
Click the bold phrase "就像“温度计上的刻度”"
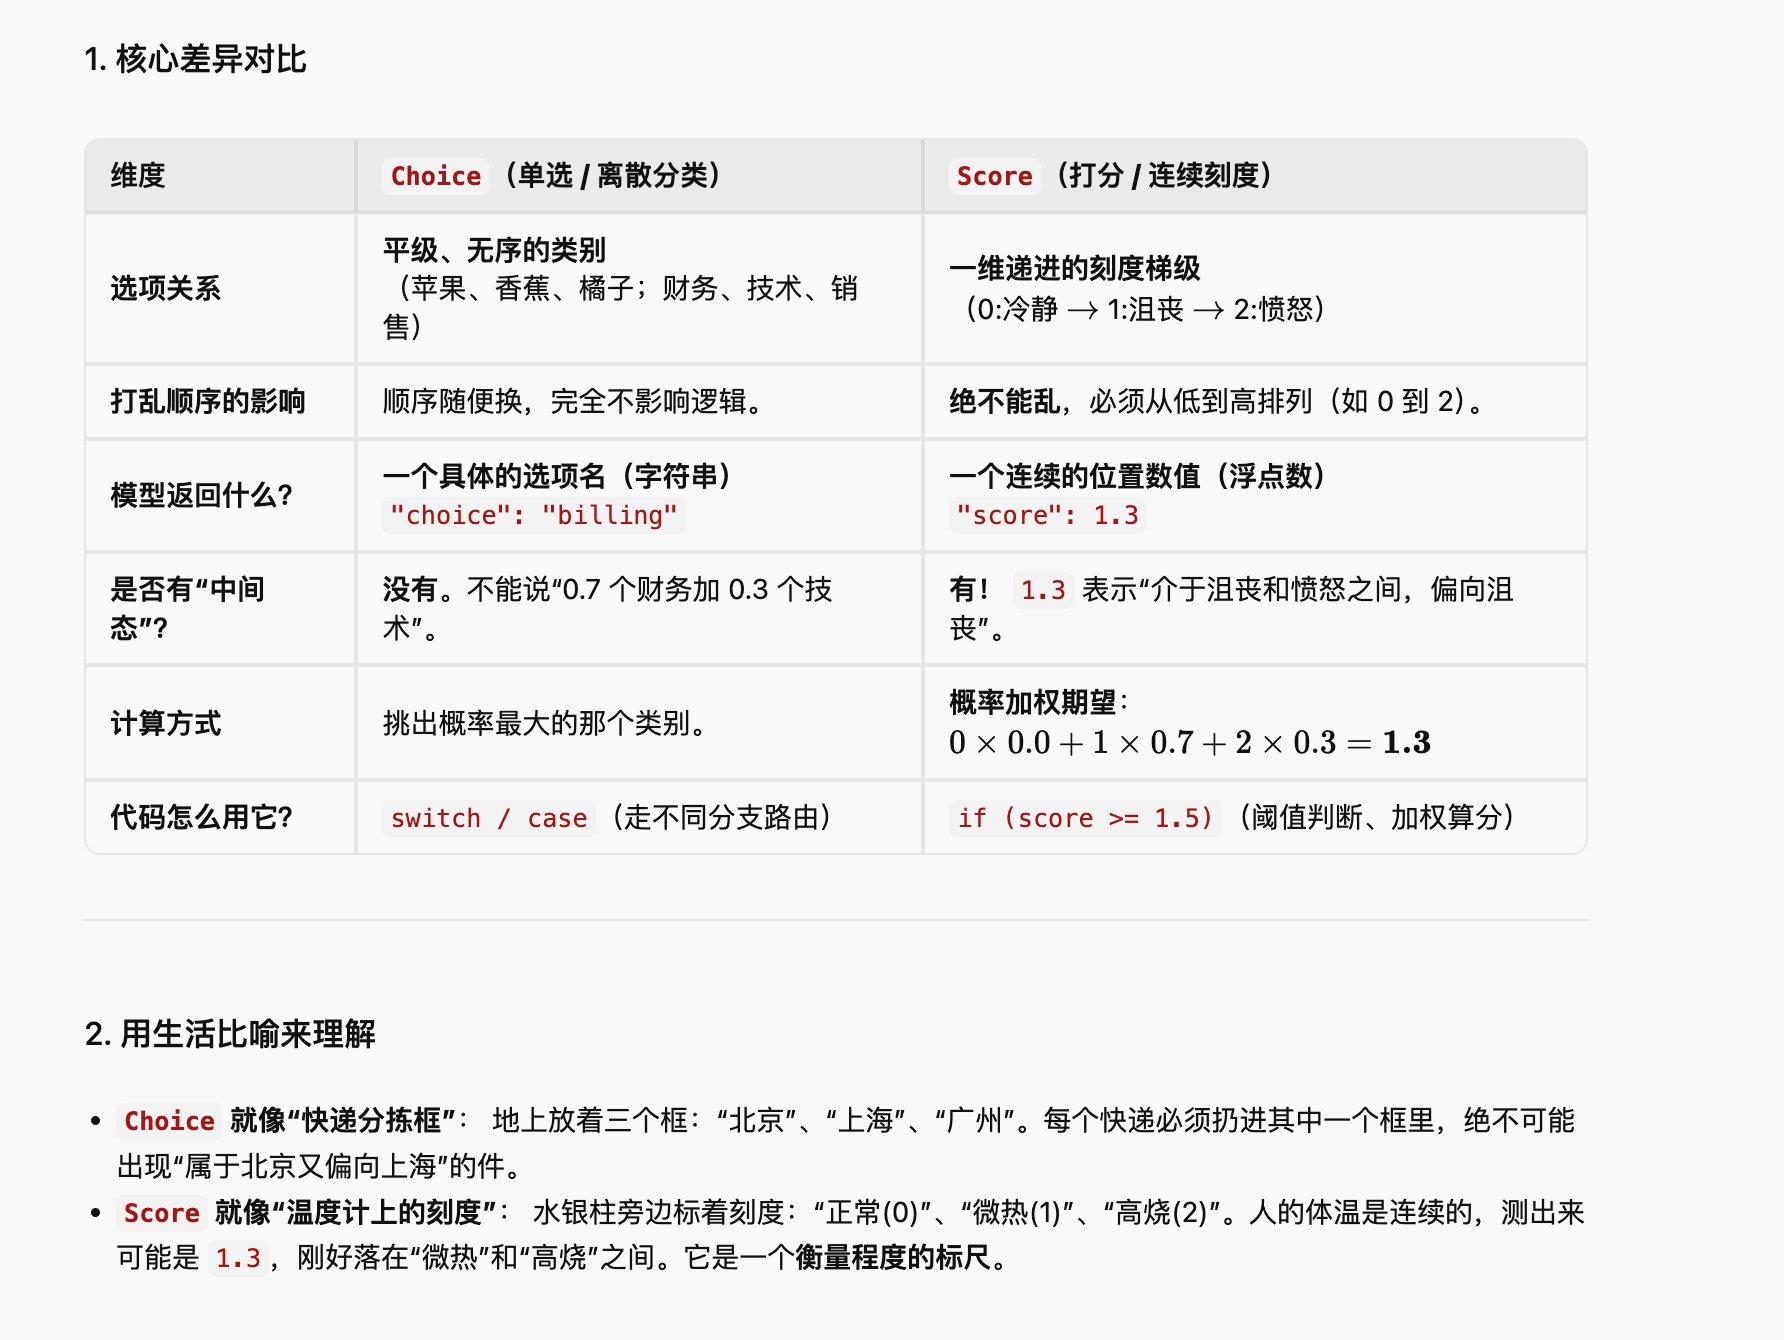pyautogui.click(x=356, y=1212)
